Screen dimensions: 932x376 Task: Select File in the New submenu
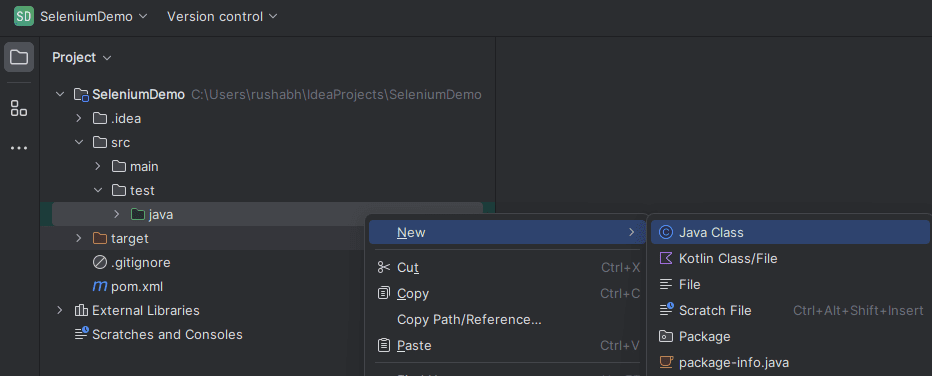(x=791, y=285)
